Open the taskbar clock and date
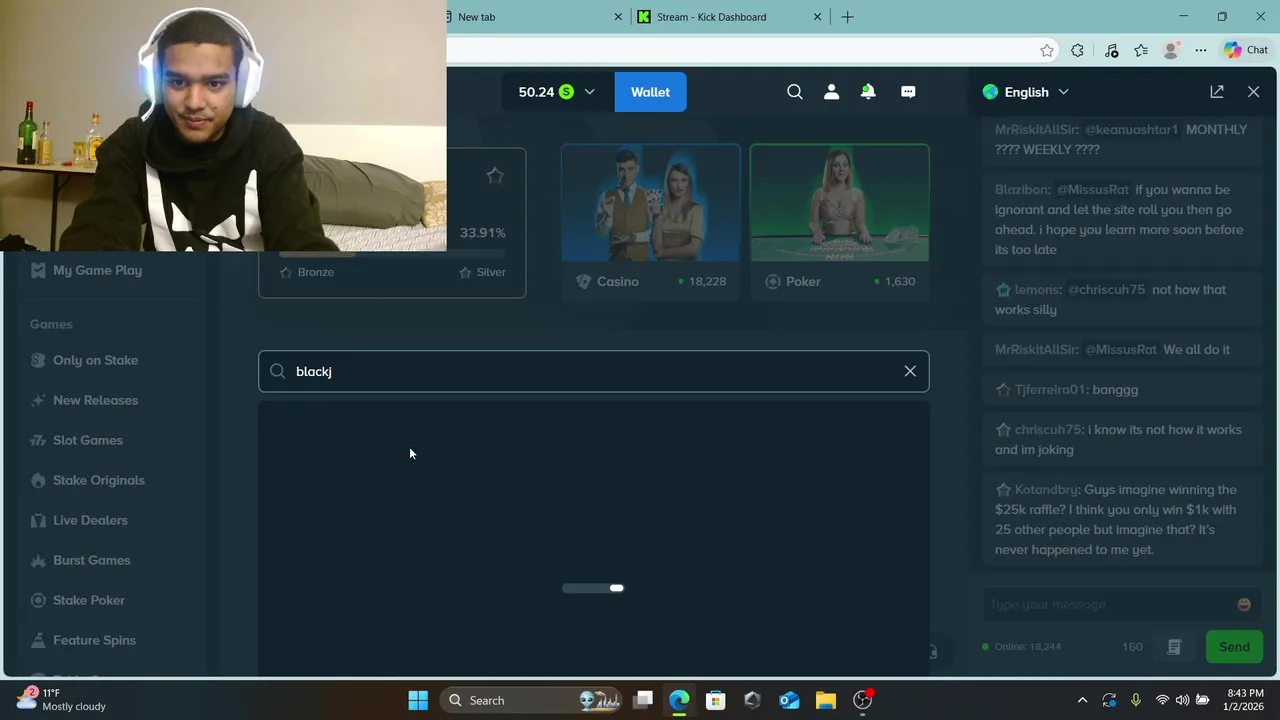Screen dimensions: 1280x720 tap(1245, 700)
